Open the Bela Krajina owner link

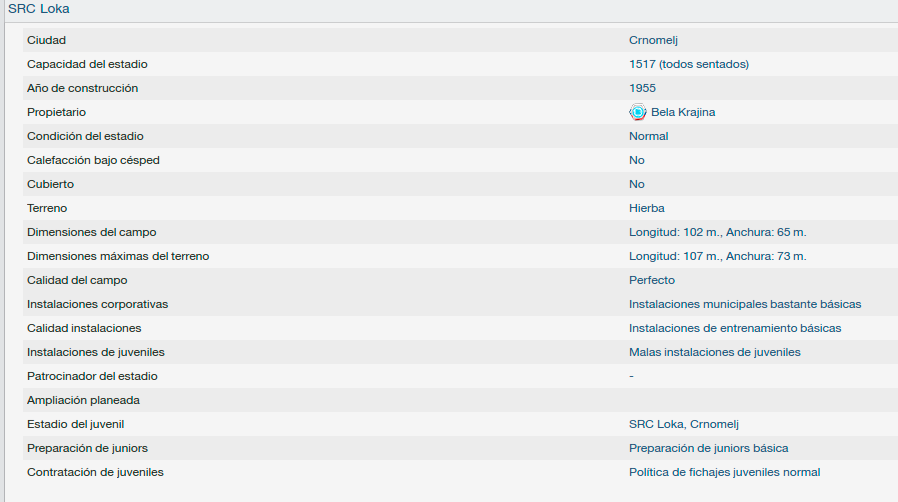[x=683, y=112]
